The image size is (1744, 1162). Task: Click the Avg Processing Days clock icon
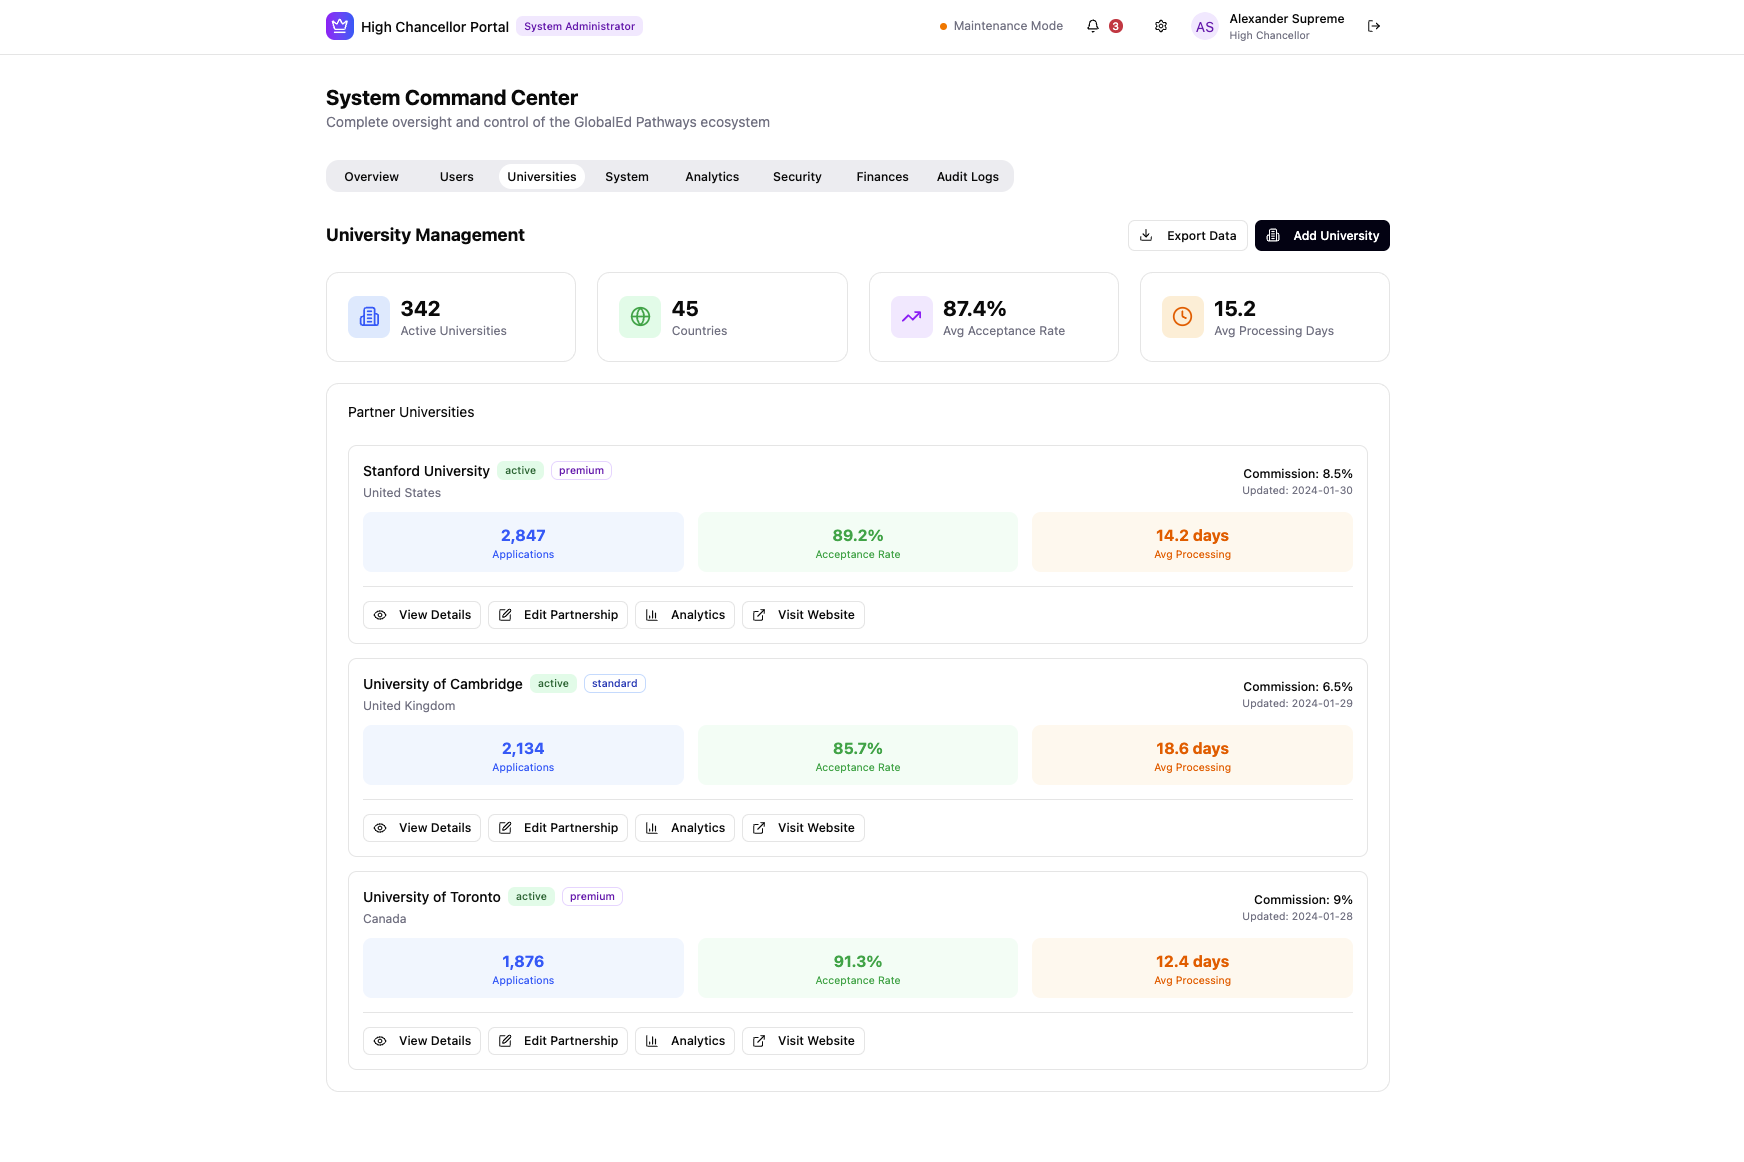point(1182,317)
